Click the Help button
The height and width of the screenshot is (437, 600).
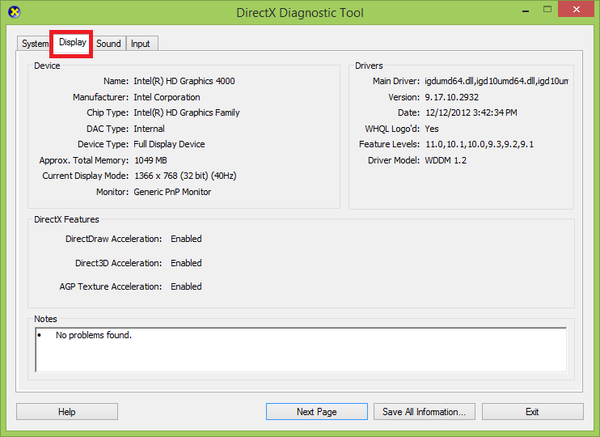tap(67, 412)
